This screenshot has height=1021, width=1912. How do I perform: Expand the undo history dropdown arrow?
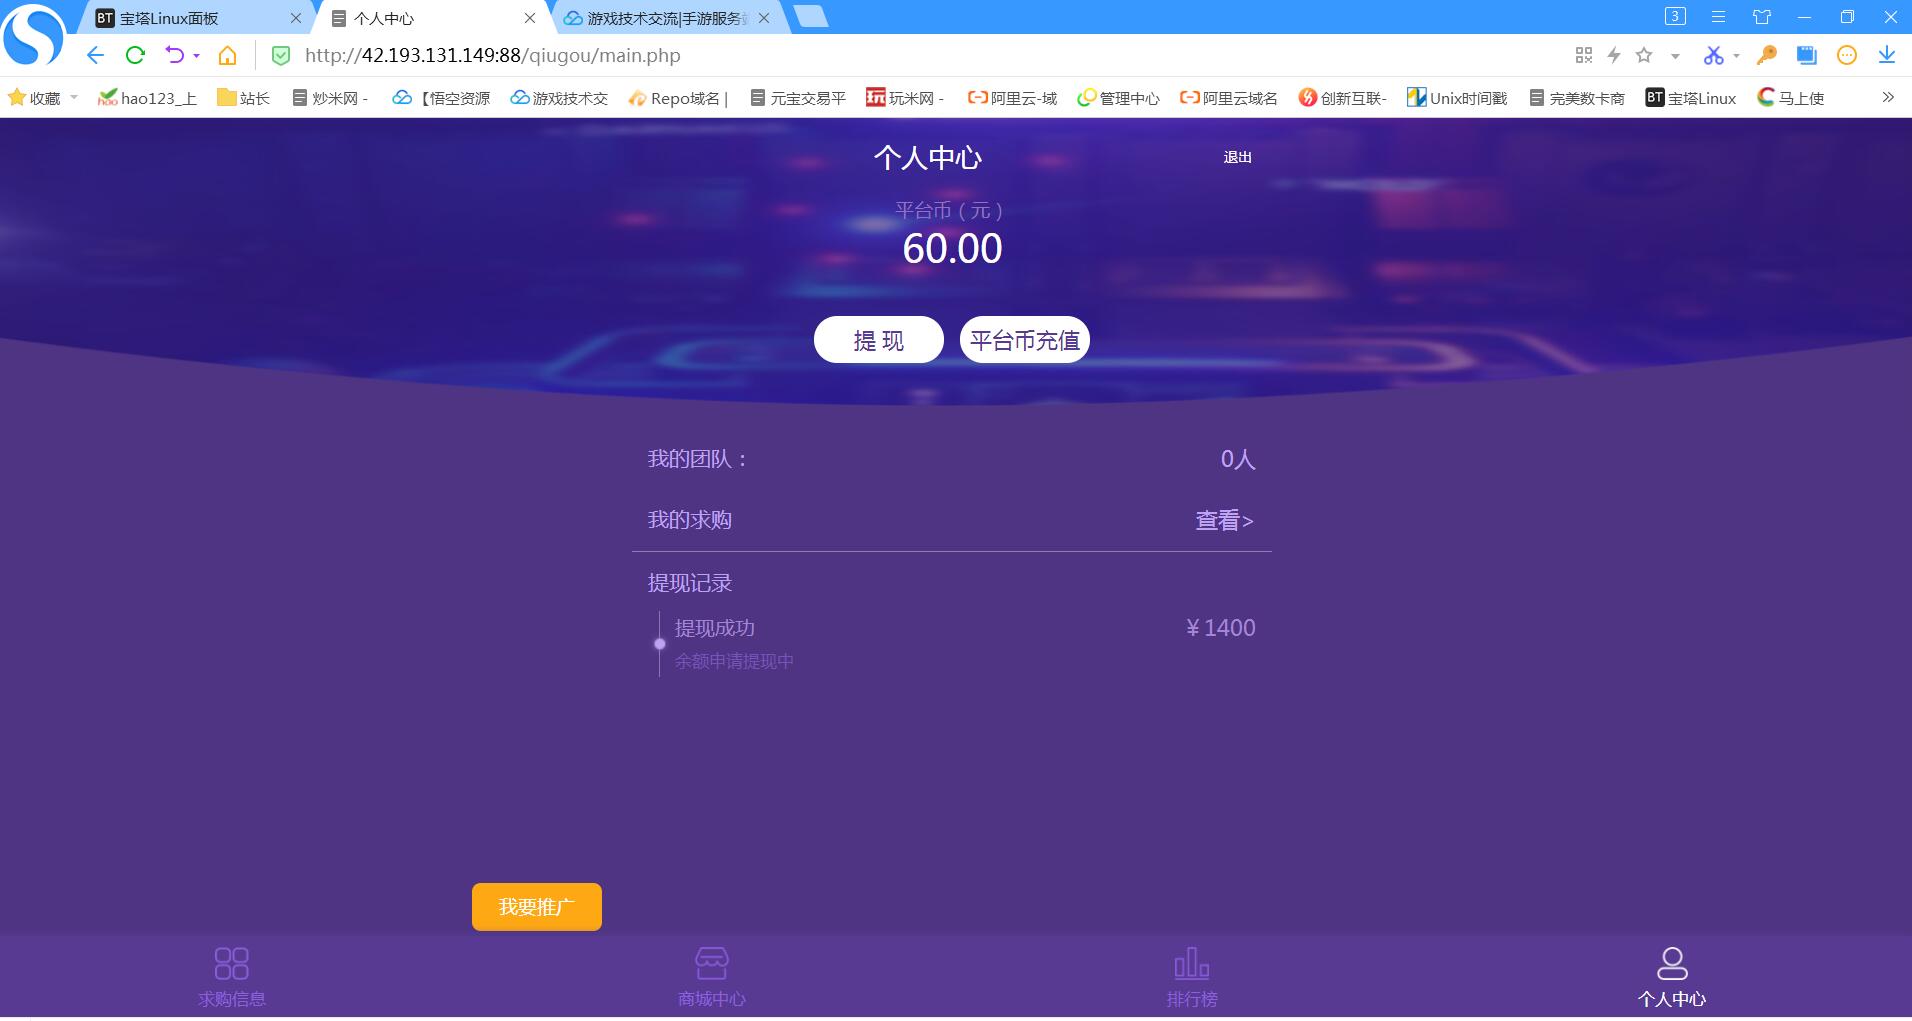tap(197, 56)
